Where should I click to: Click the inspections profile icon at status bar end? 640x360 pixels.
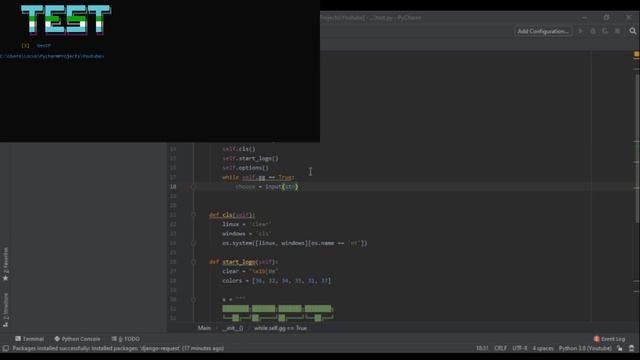point(631,348)
